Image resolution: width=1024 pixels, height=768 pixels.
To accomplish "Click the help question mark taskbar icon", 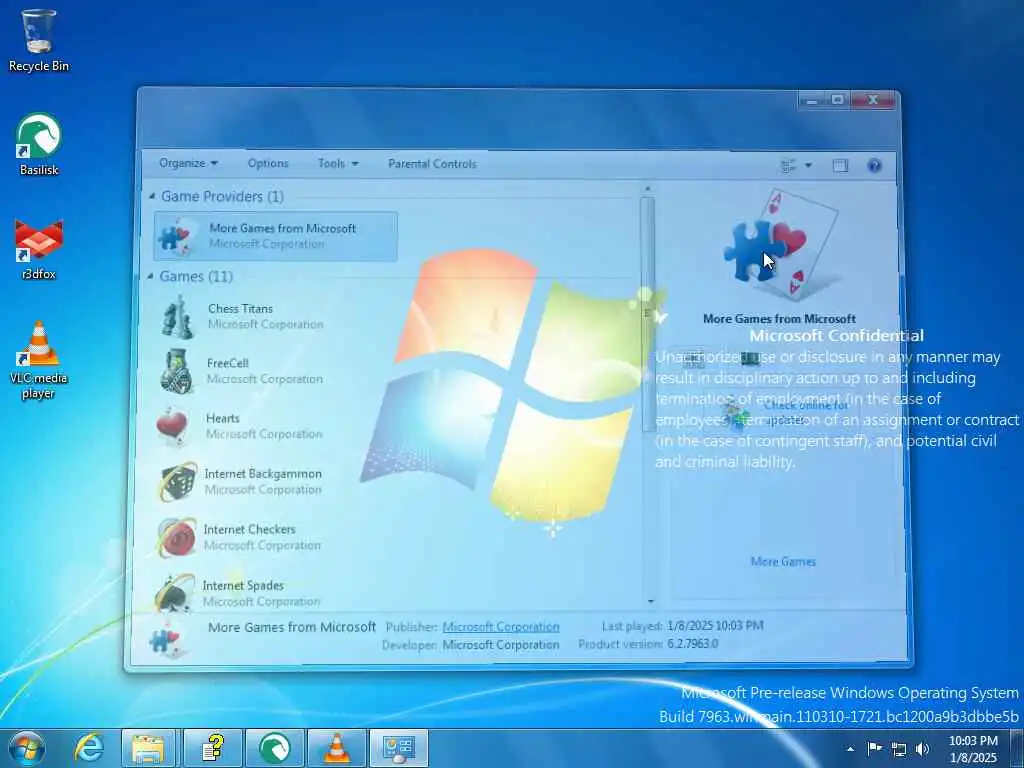I will click(x=213, y=748).
